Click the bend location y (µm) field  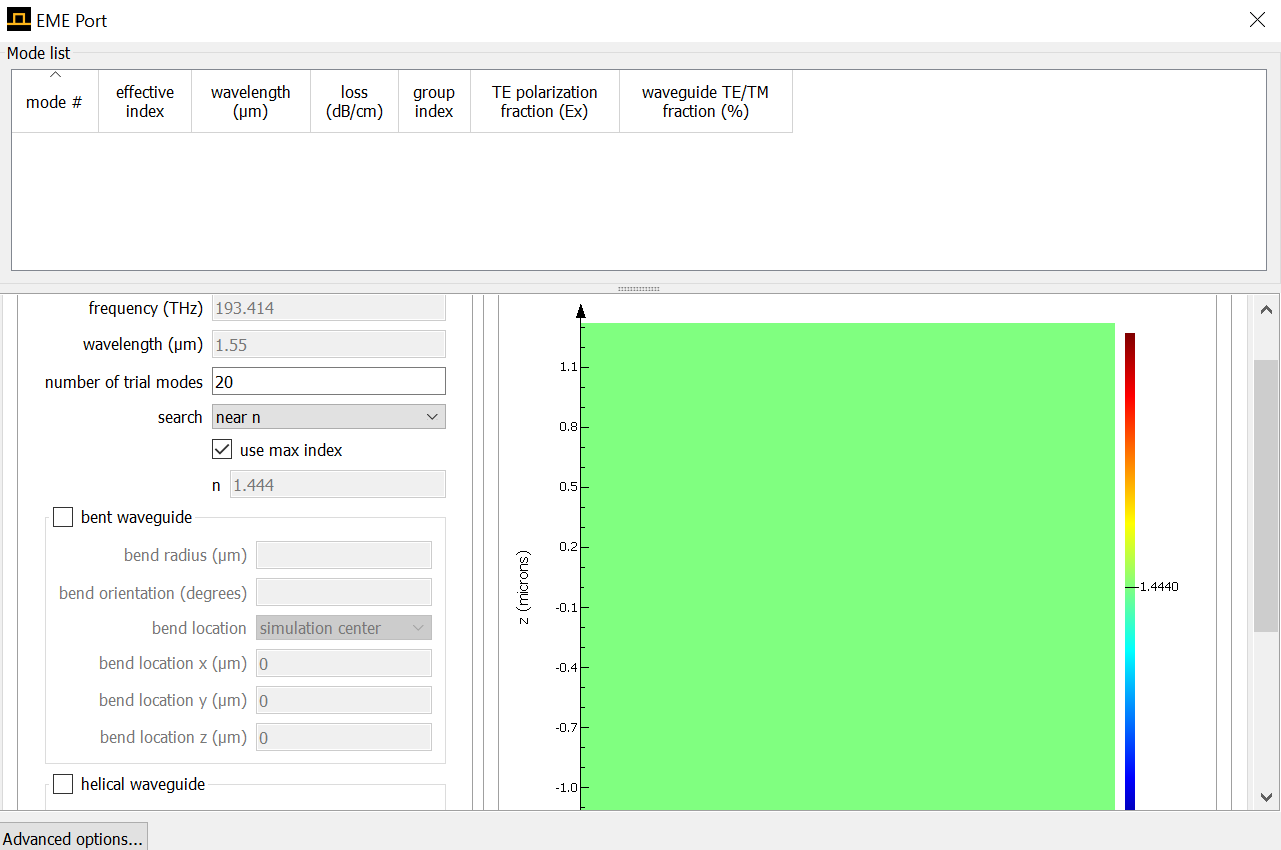(344, 700)
